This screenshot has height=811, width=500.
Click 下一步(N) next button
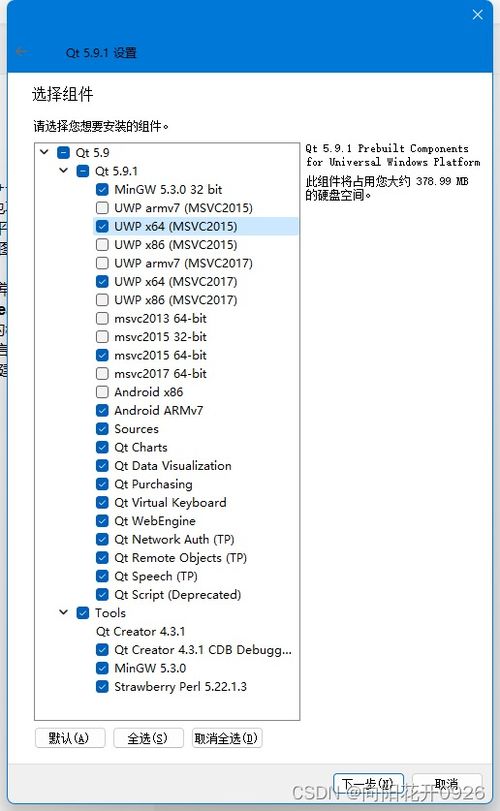coord(368,784)
